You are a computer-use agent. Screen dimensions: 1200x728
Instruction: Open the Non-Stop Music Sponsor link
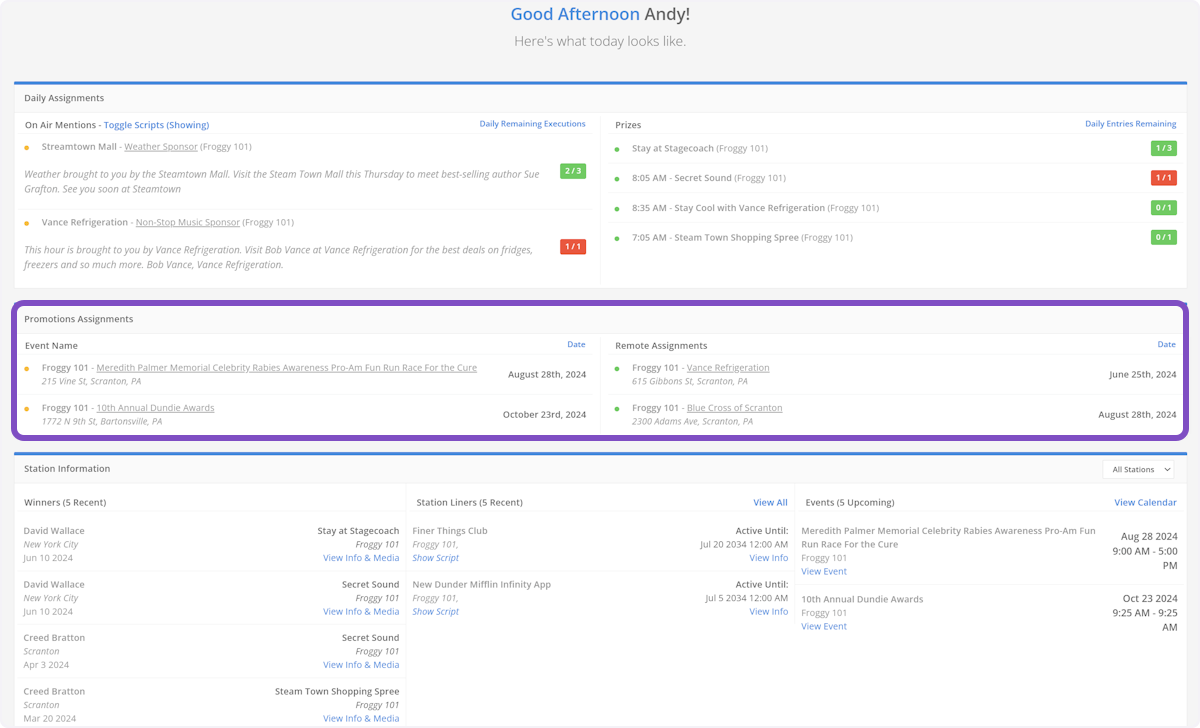188,223
